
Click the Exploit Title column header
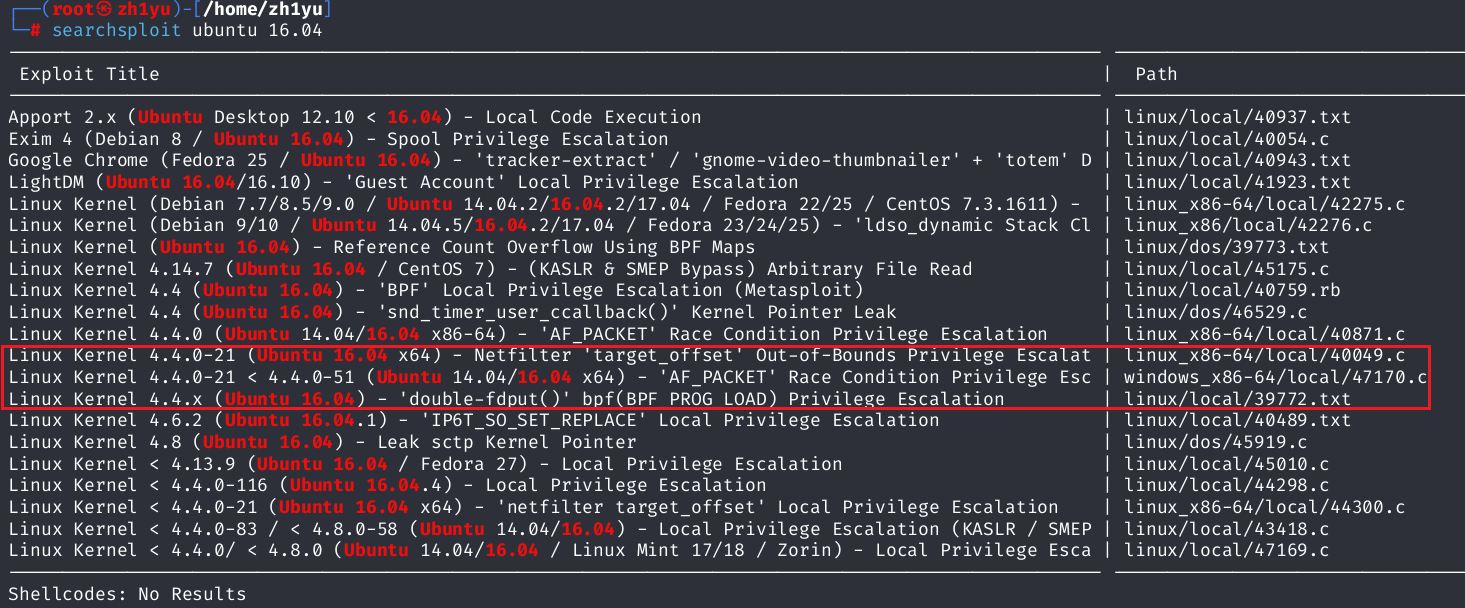pos(89,74)
